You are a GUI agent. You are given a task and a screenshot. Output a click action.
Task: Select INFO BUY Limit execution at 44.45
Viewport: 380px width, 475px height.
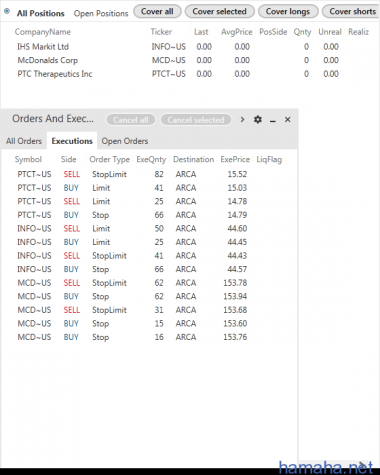(149, 242)
